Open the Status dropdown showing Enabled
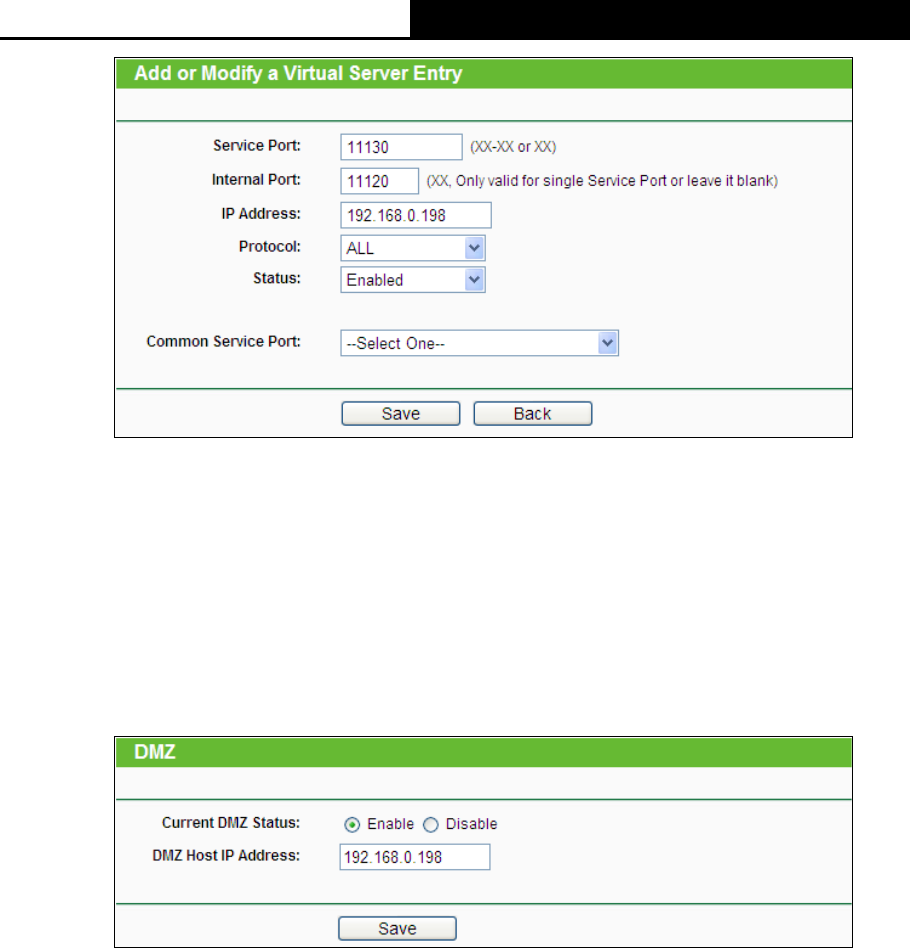Screen dimensions: 910x948 pyautogui.click(x=412, y=280)
